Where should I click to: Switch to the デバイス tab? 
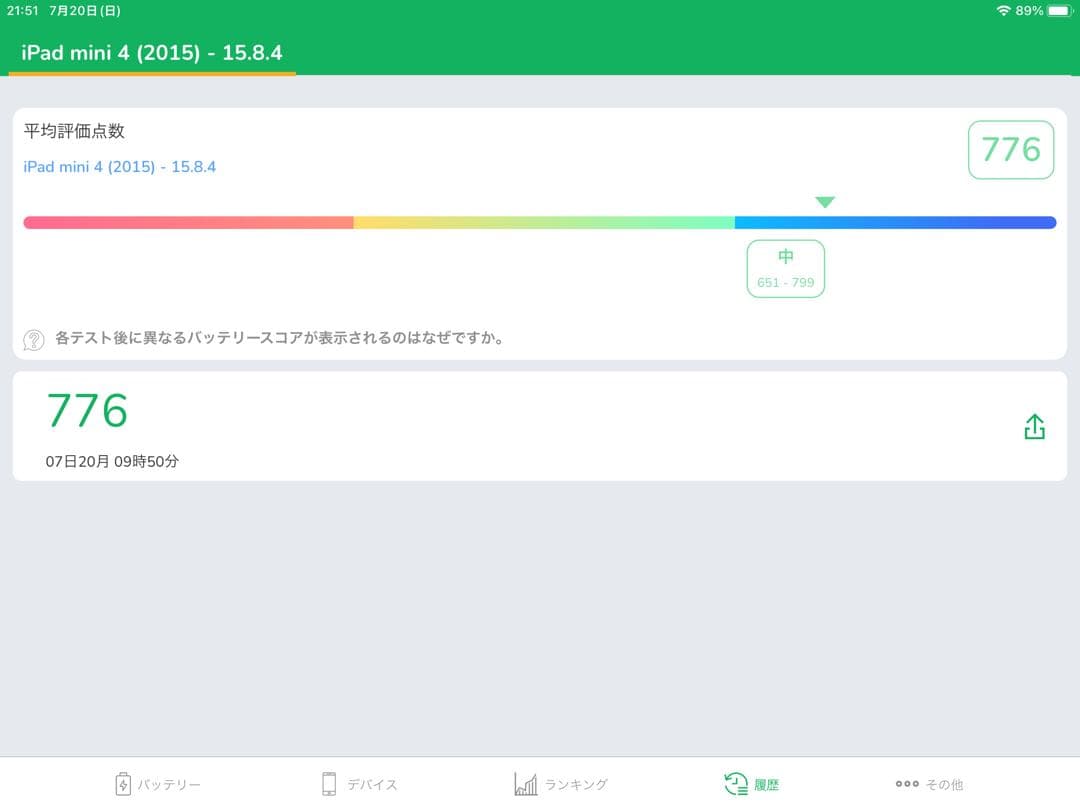coord(360,784)
